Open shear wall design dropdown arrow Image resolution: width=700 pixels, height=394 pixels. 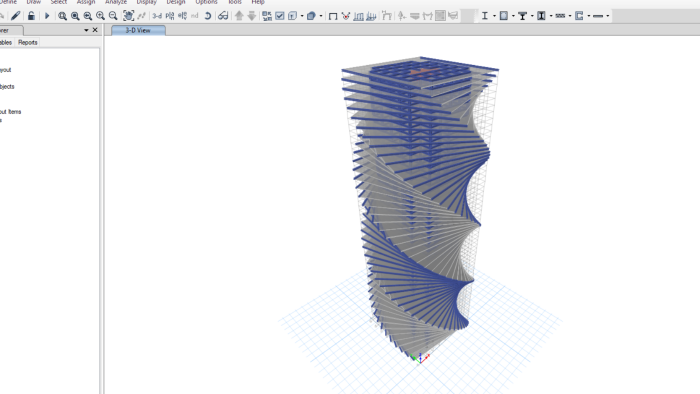[589, 16]
